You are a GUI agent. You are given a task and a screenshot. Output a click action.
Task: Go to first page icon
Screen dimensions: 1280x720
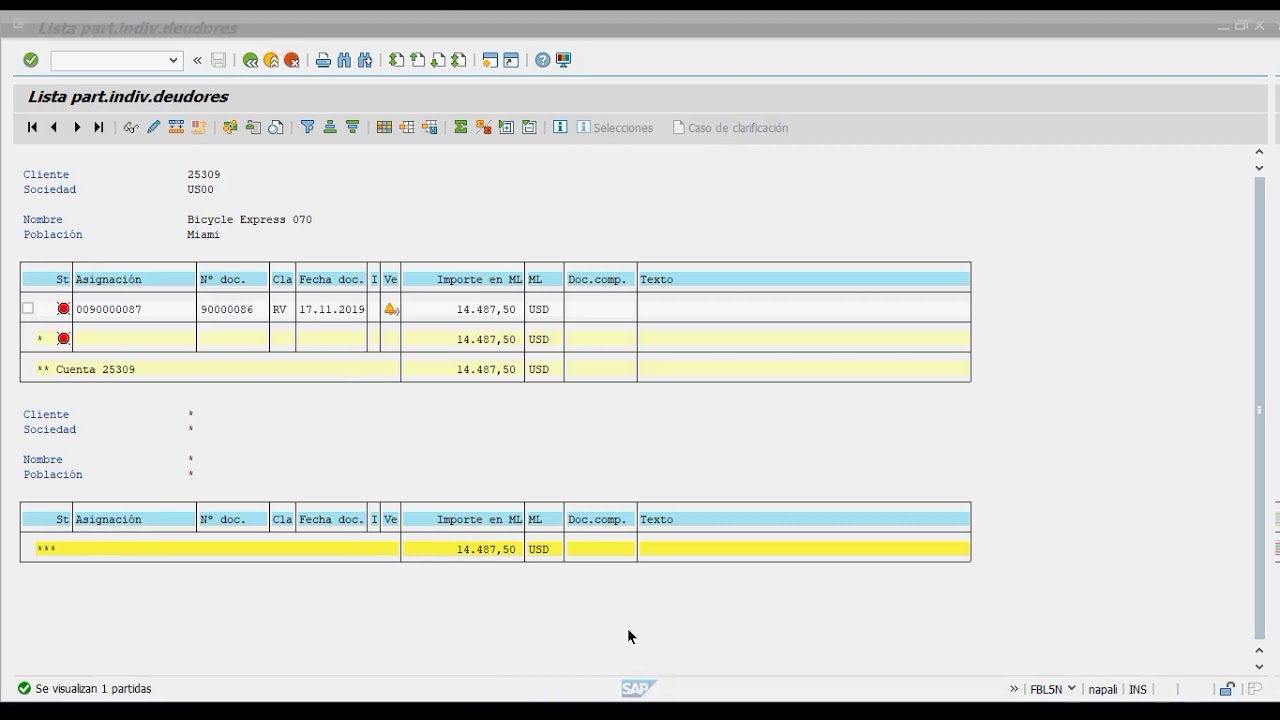coord(396,60)
